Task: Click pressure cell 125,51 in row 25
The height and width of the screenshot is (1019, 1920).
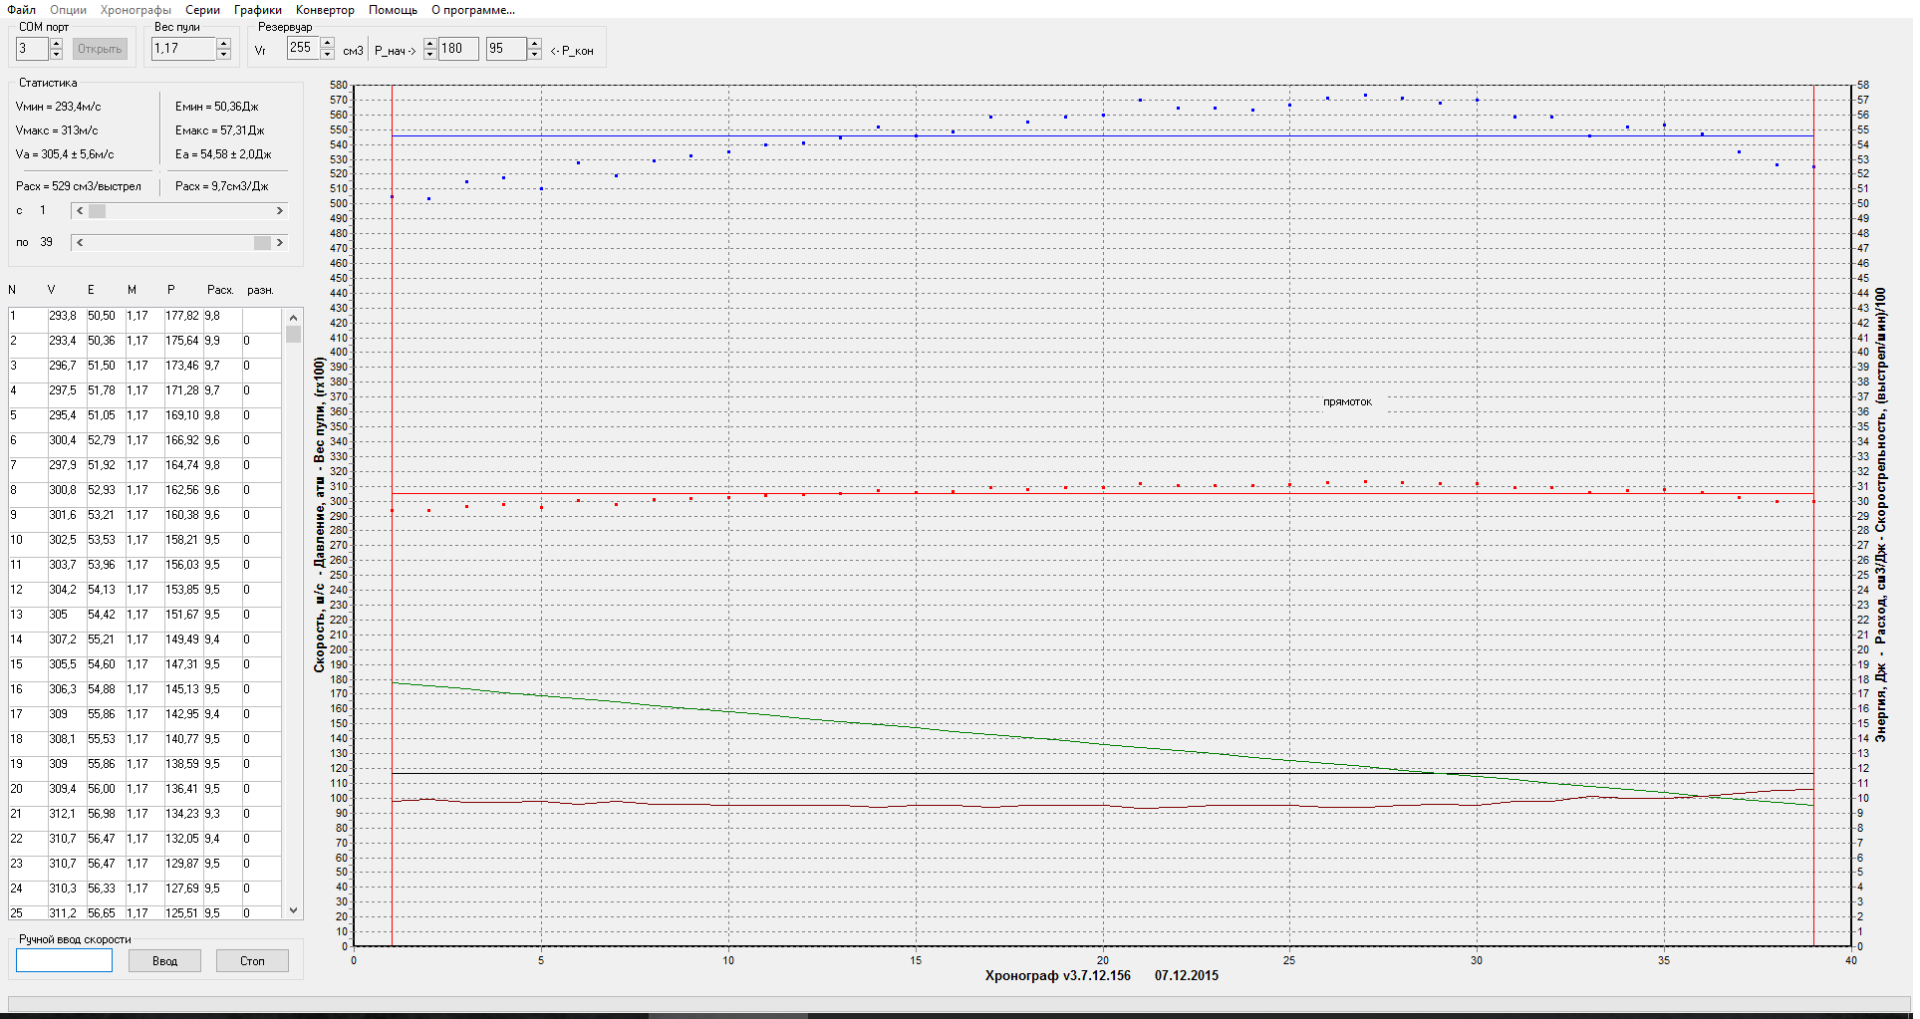Action: [x=182, y=913]
